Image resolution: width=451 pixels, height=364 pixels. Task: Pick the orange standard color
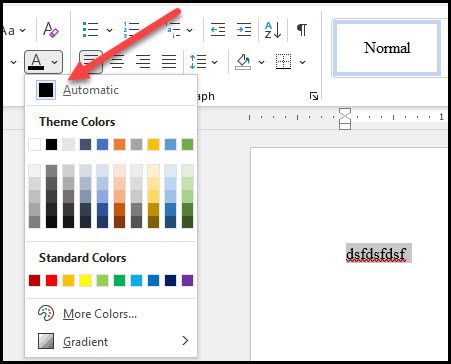click(x=68, y=281)
